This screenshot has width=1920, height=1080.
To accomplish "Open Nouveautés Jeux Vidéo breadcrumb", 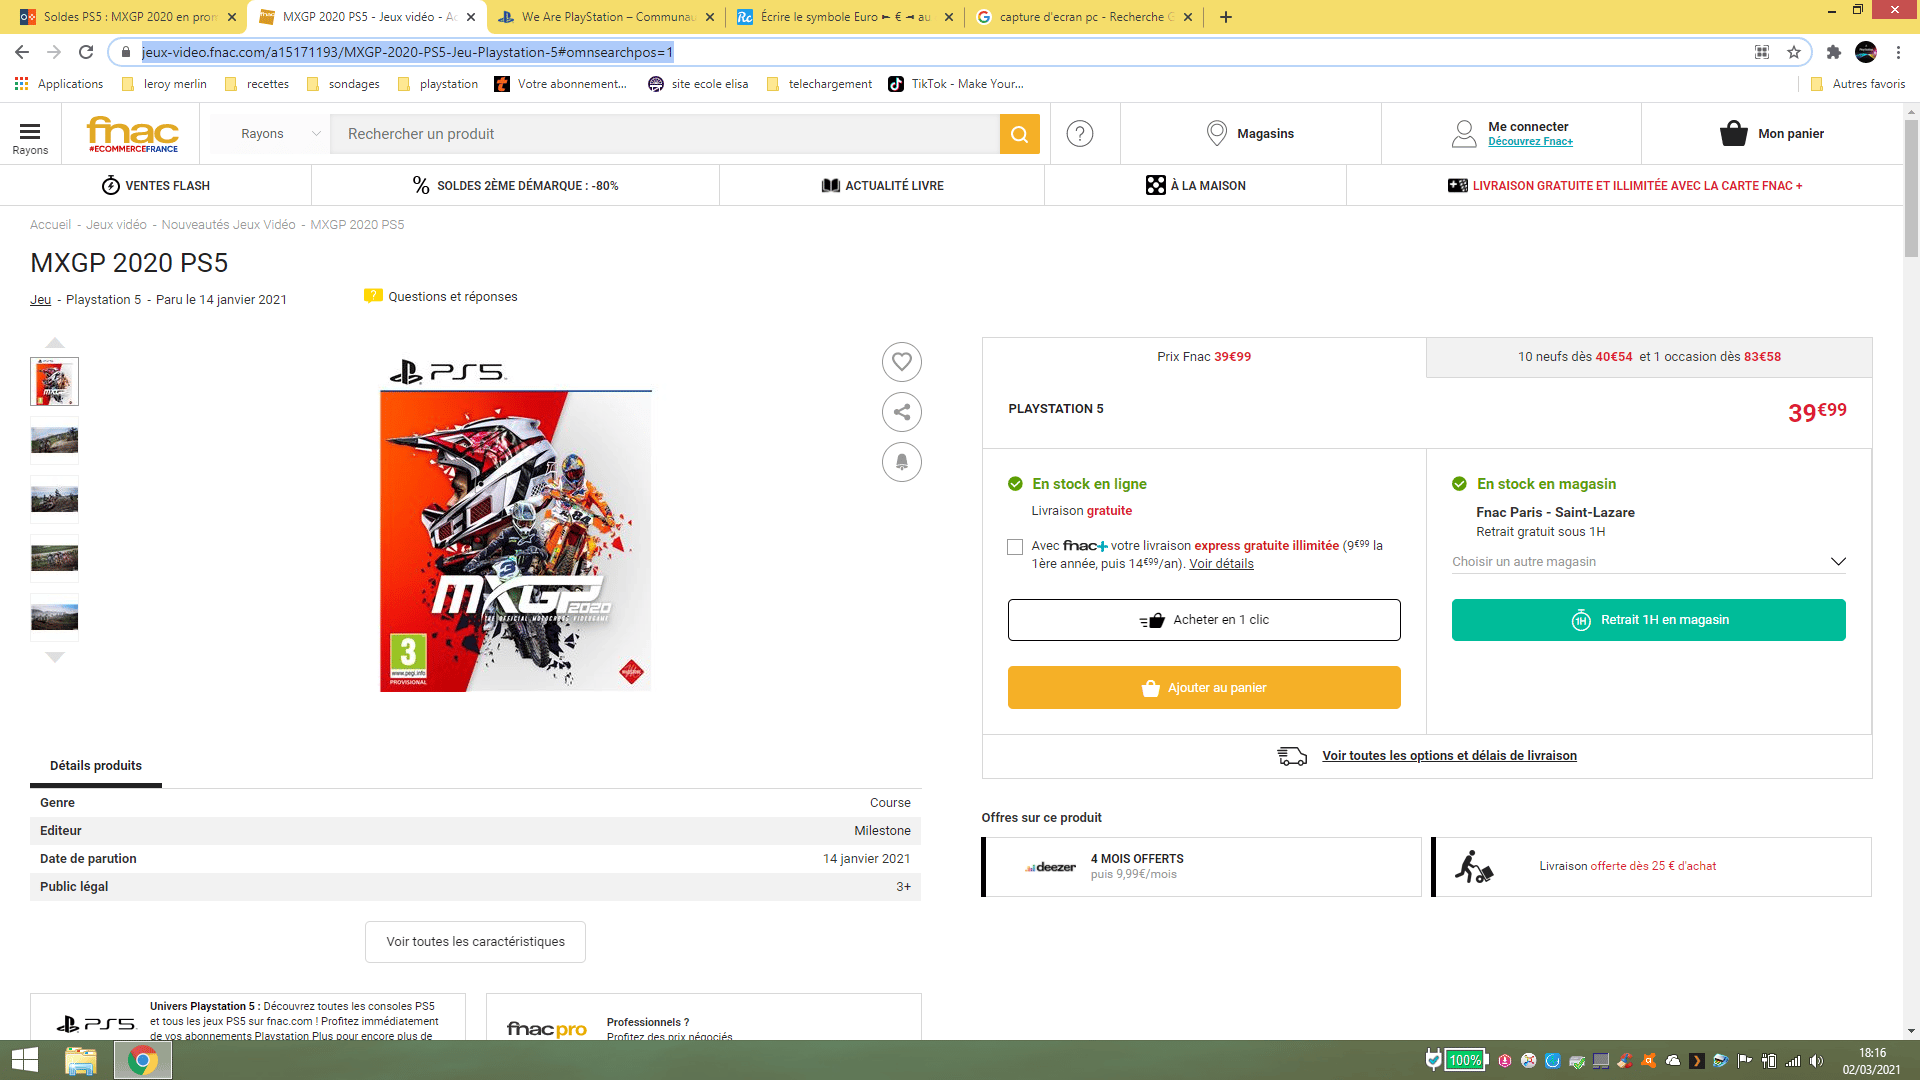I will click(228, 225).
